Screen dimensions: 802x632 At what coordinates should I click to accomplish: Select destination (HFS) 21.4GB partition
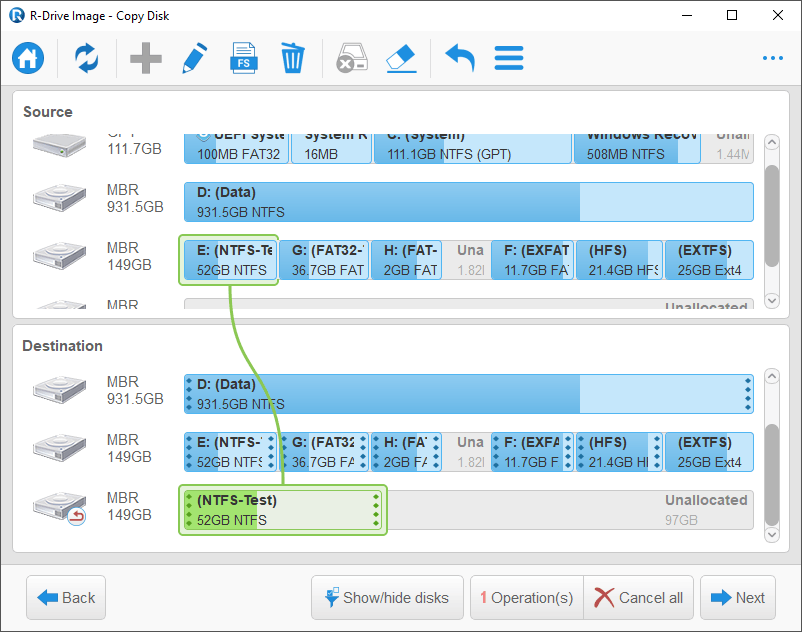tap(619, 452)
